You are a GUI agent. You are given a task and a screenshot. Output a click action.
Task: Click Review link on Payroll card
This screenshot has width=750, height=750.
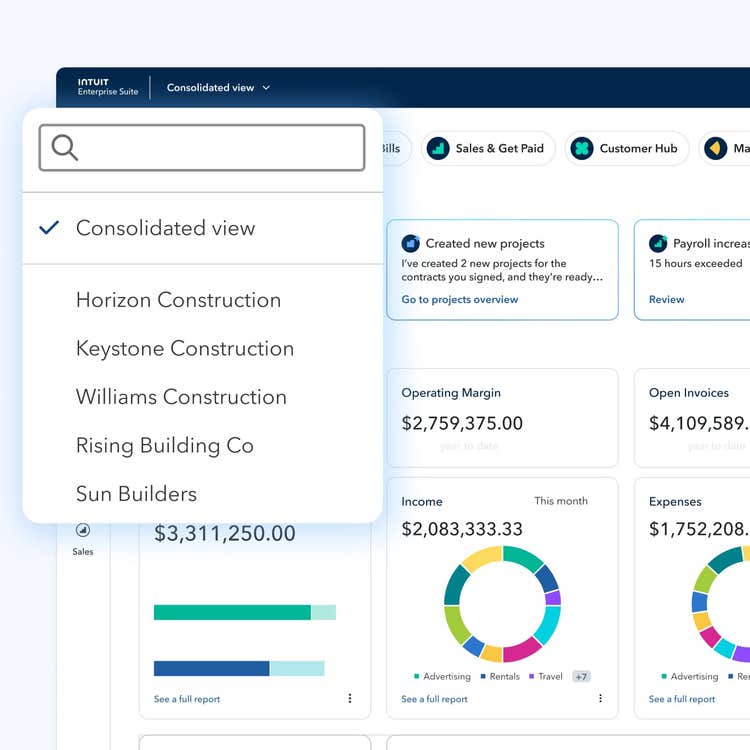point(666,299)
